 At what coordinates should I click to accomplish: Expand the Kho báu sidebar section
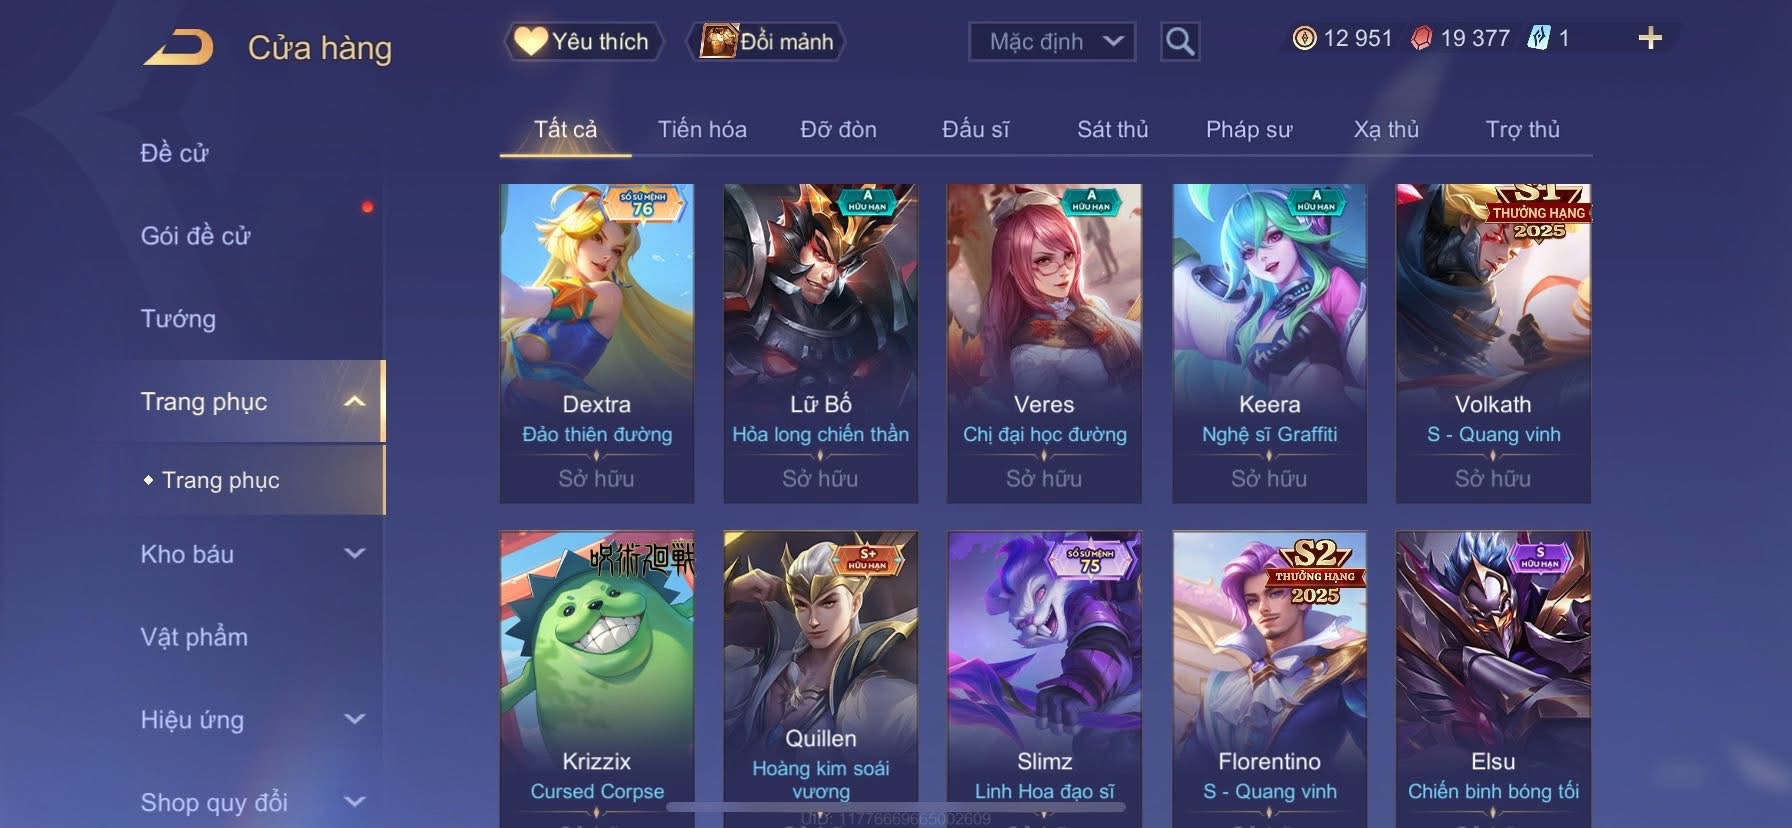354,553
